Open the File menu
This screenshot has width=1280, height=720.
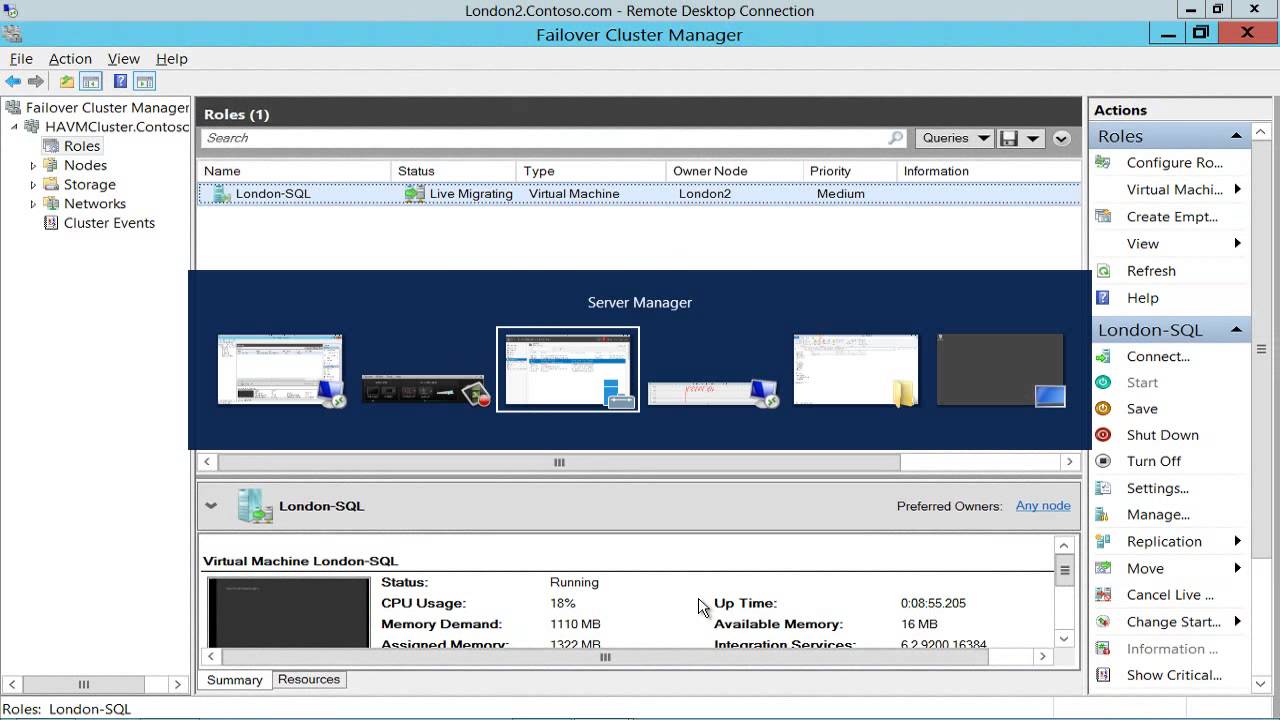click(21, 59)
